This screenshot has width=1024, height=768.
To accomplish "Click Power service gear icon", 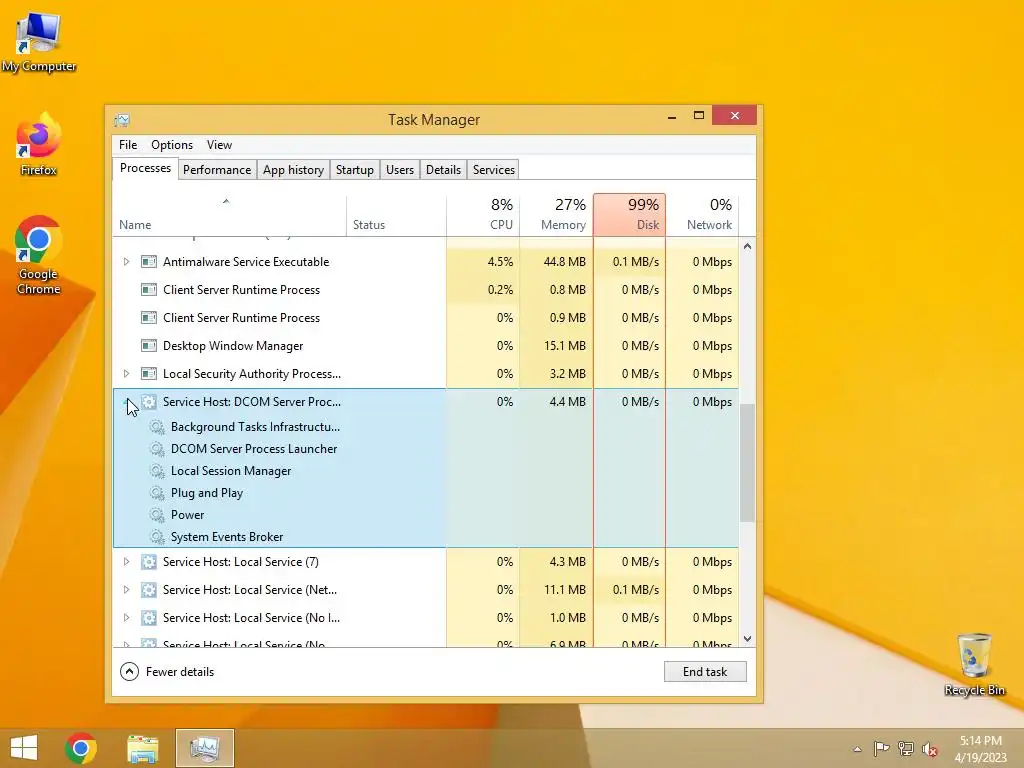I will click(x=157, y=515).
